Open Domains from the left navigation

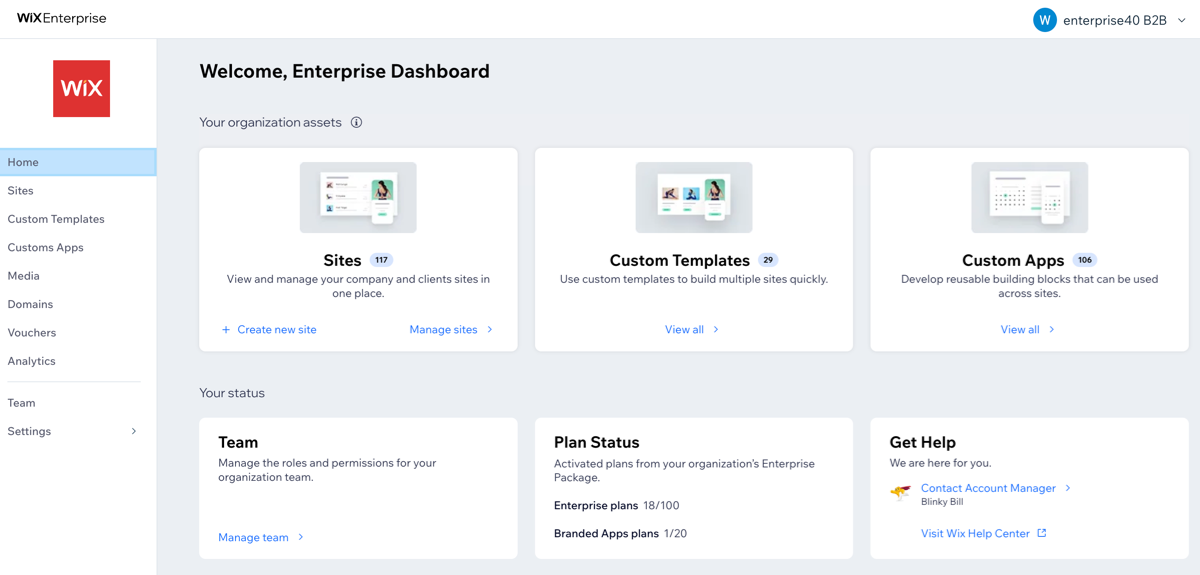point(30,304)
